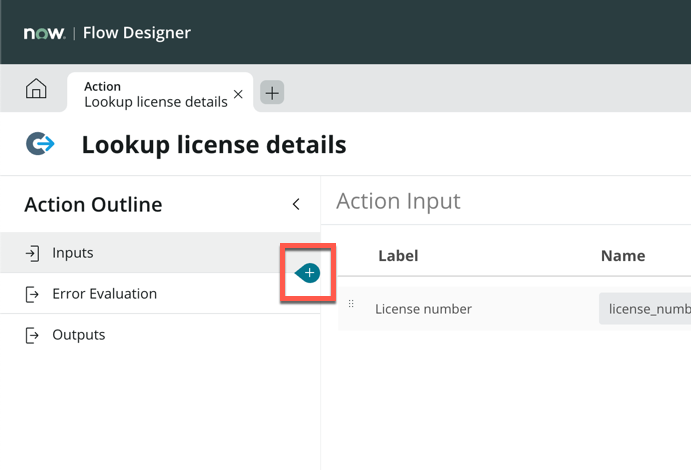This screenshot has height=470, width=691.
Task: Click the Outputs arrow icon in outline
Action: [32, 336]
